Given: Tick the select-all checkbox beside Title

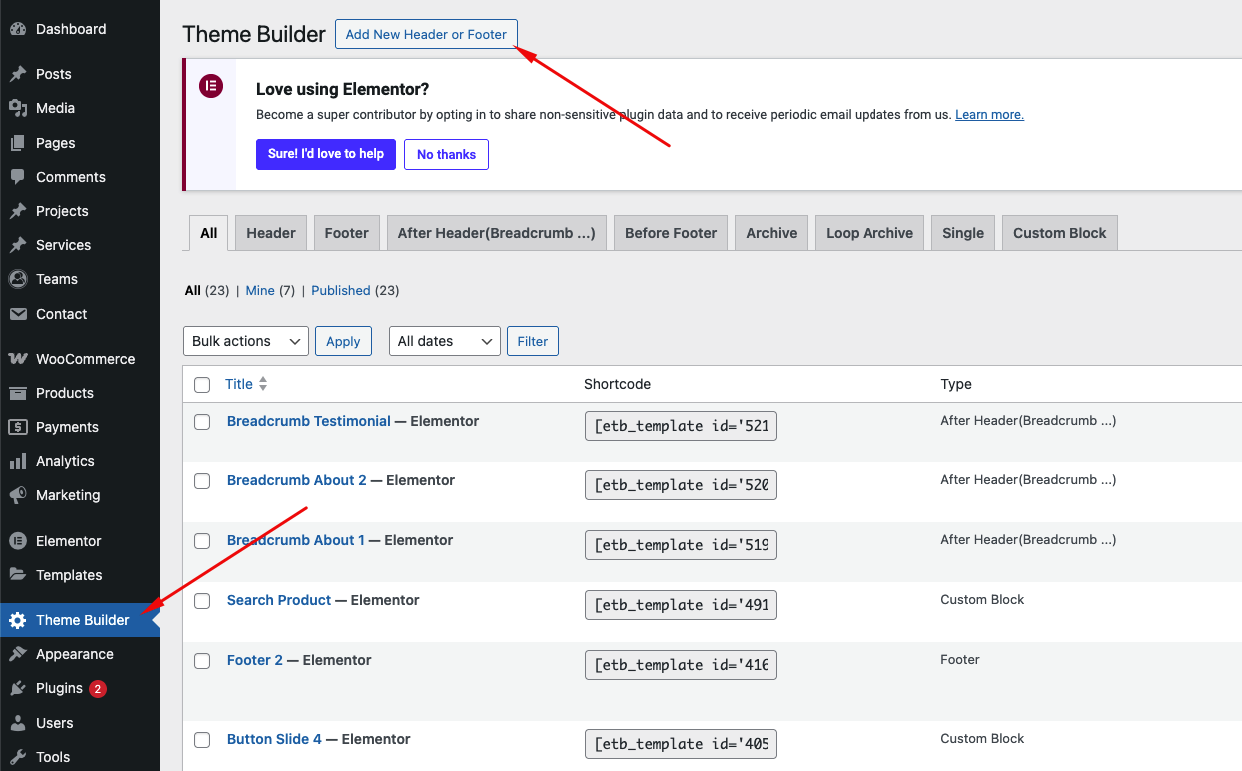Looking at the screenshot, I should 202,385.
